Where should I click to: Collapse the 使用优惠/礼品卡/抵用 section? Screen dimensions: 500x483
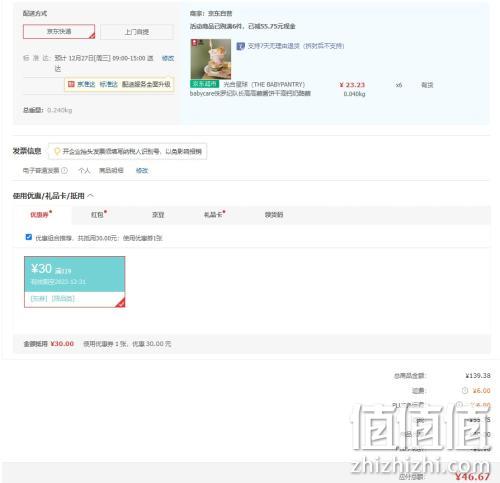pos(91,196)
